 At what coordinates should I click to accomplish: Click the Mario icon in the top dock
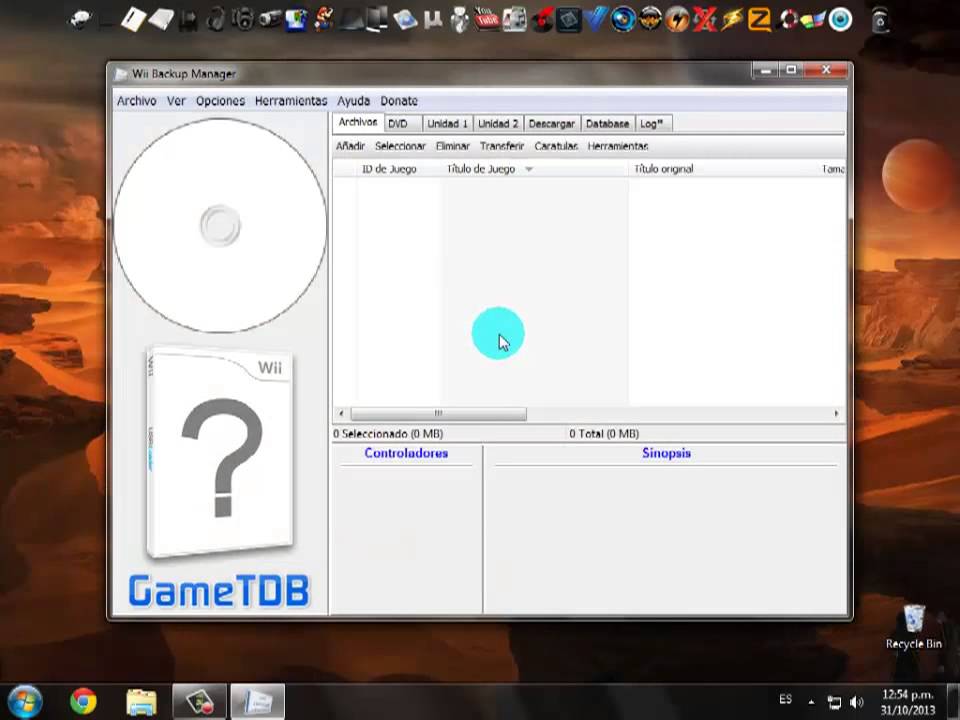(323, 18)
